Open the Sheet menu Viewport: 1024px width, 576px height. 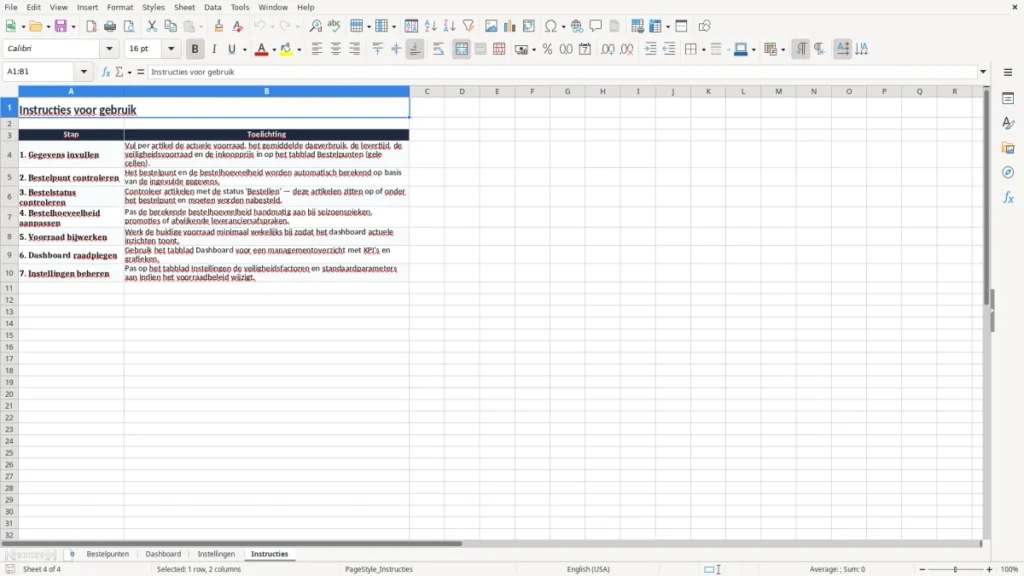pyautogui.click(x=184, y=7)
